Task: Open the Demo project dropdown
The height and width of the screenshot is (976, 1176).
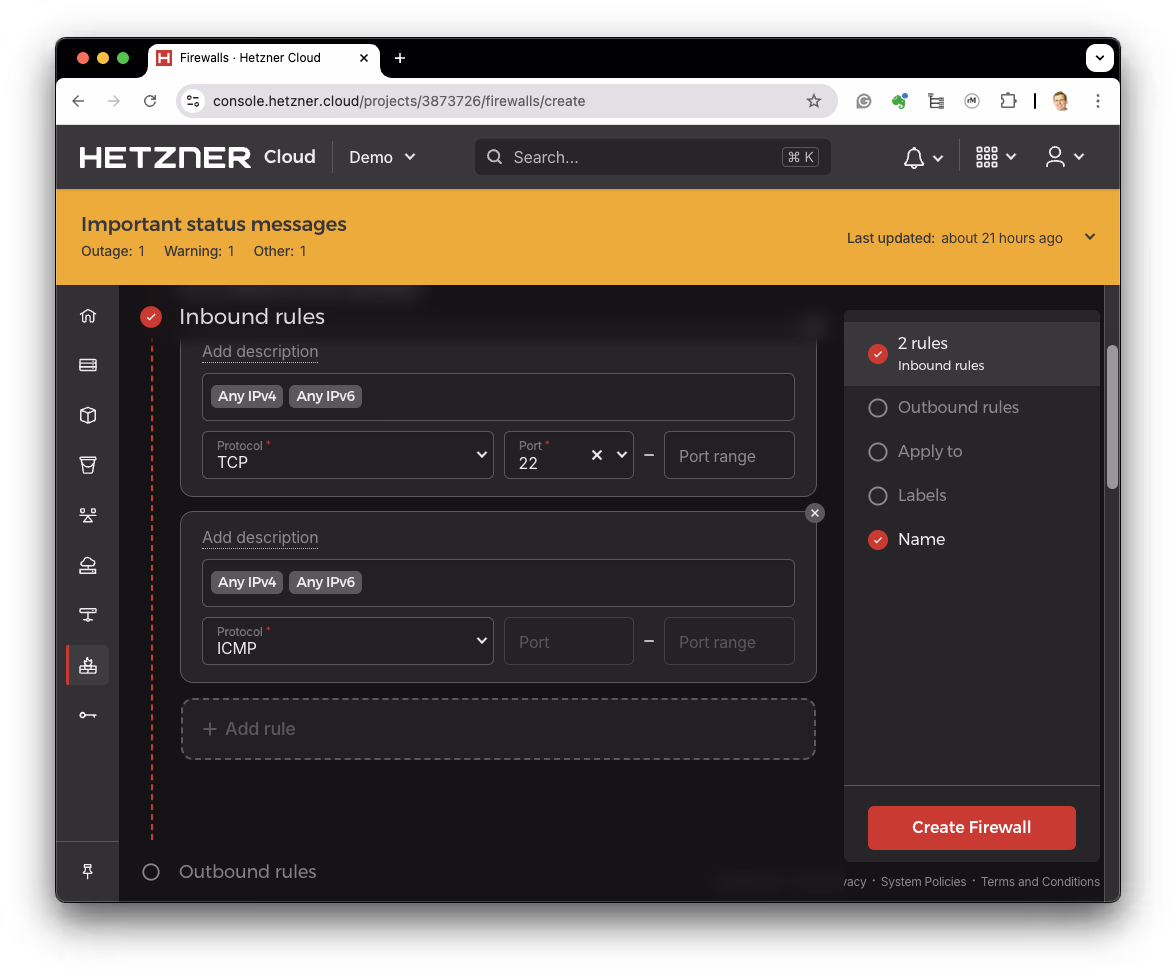Action: (382, 157)
